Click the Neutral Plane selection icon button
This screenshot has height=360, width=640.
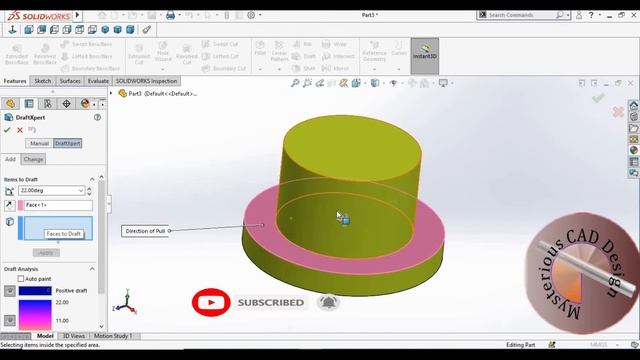pos(9,205)
